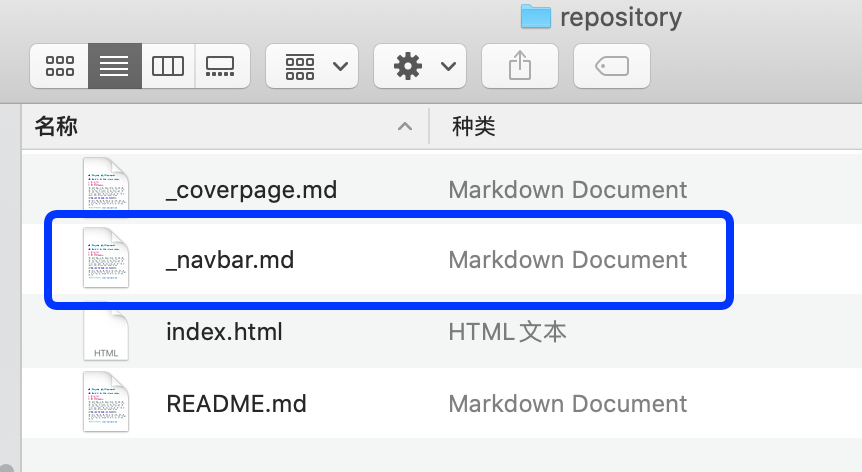Select list view mode button
862x472 pixels.
(114, 66)
